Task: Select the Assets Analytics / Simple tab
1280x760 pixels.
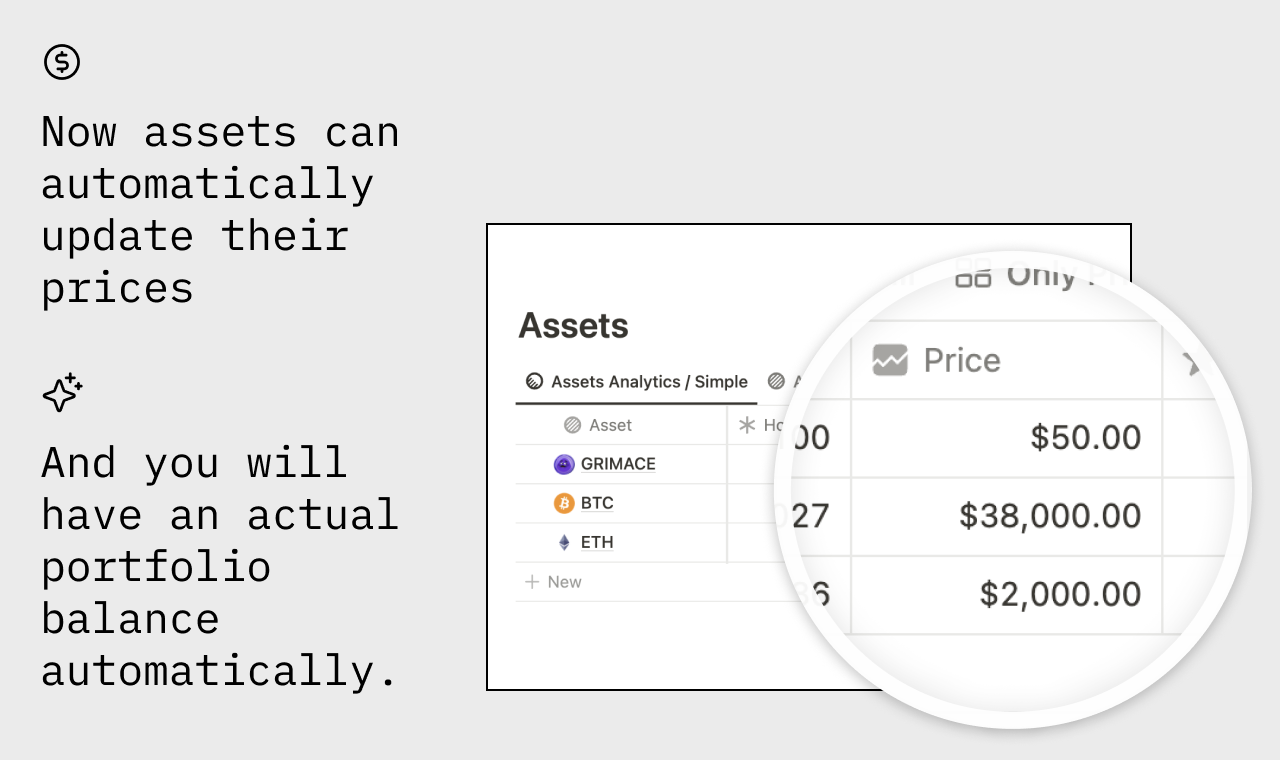Action: click(637, 382)
